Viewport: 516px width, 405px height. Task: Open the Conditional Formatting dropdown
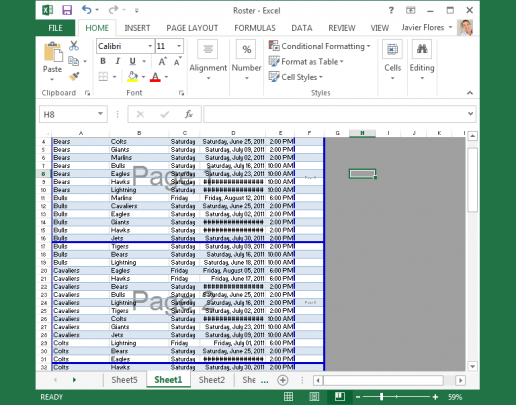(320, 46)
